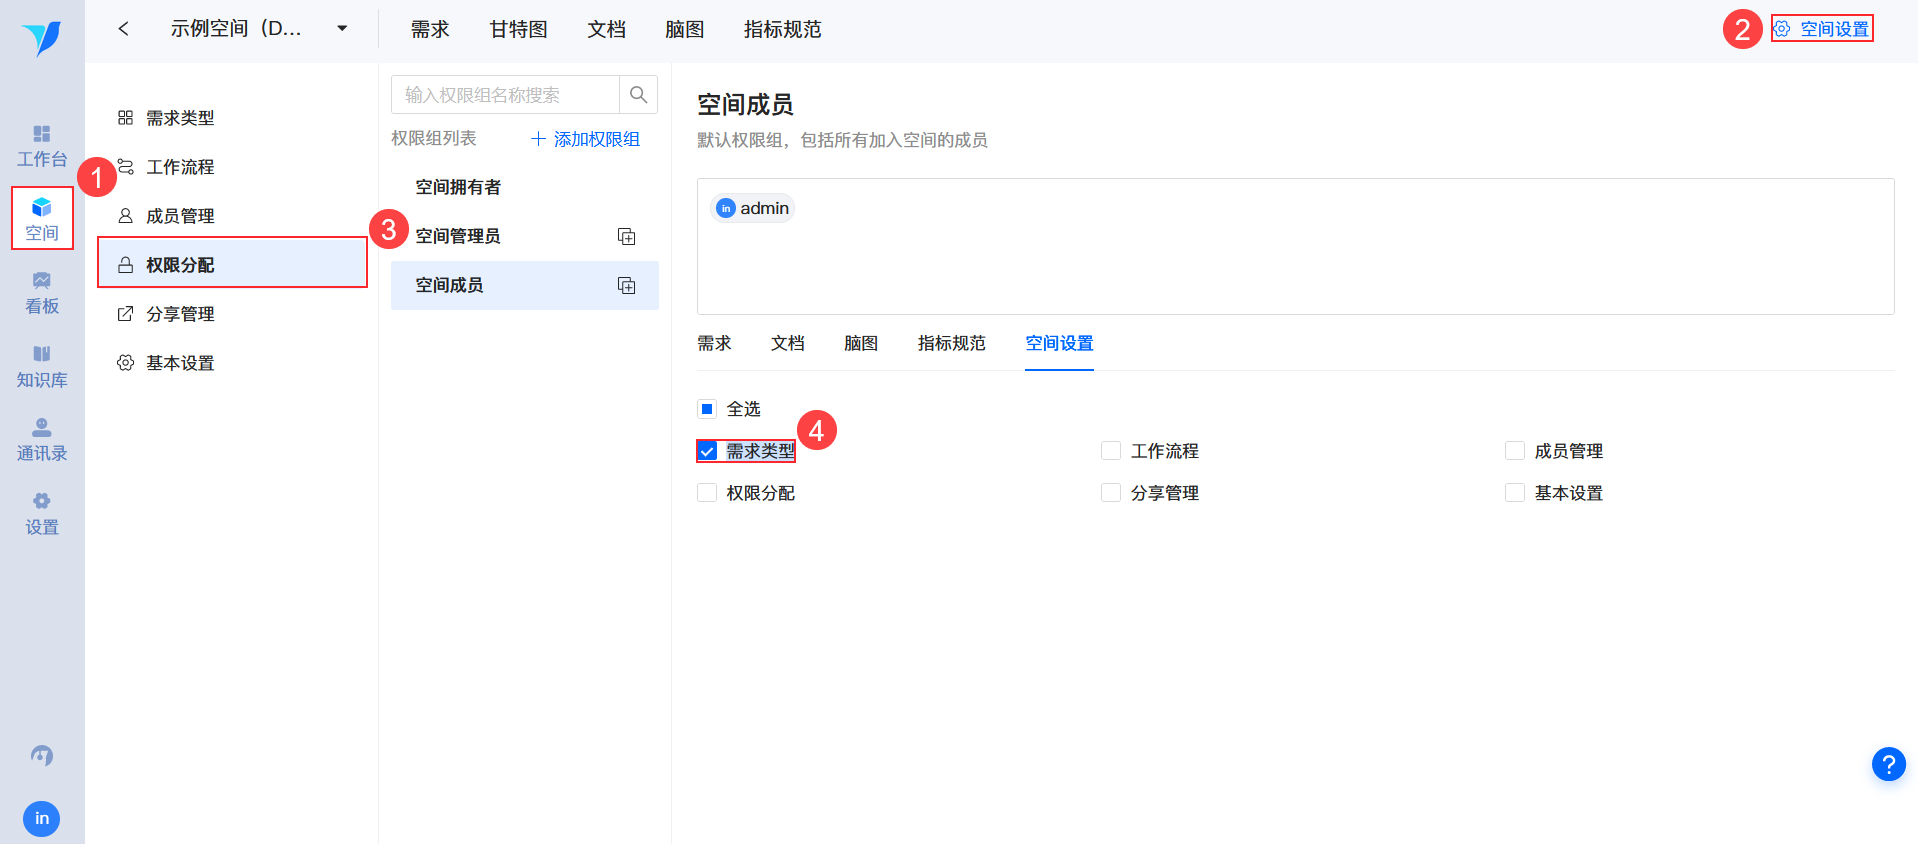Screen dimensions: 1918x844
Task: Click the 空间设置 link at top right
Action: tap(1834, 29)
